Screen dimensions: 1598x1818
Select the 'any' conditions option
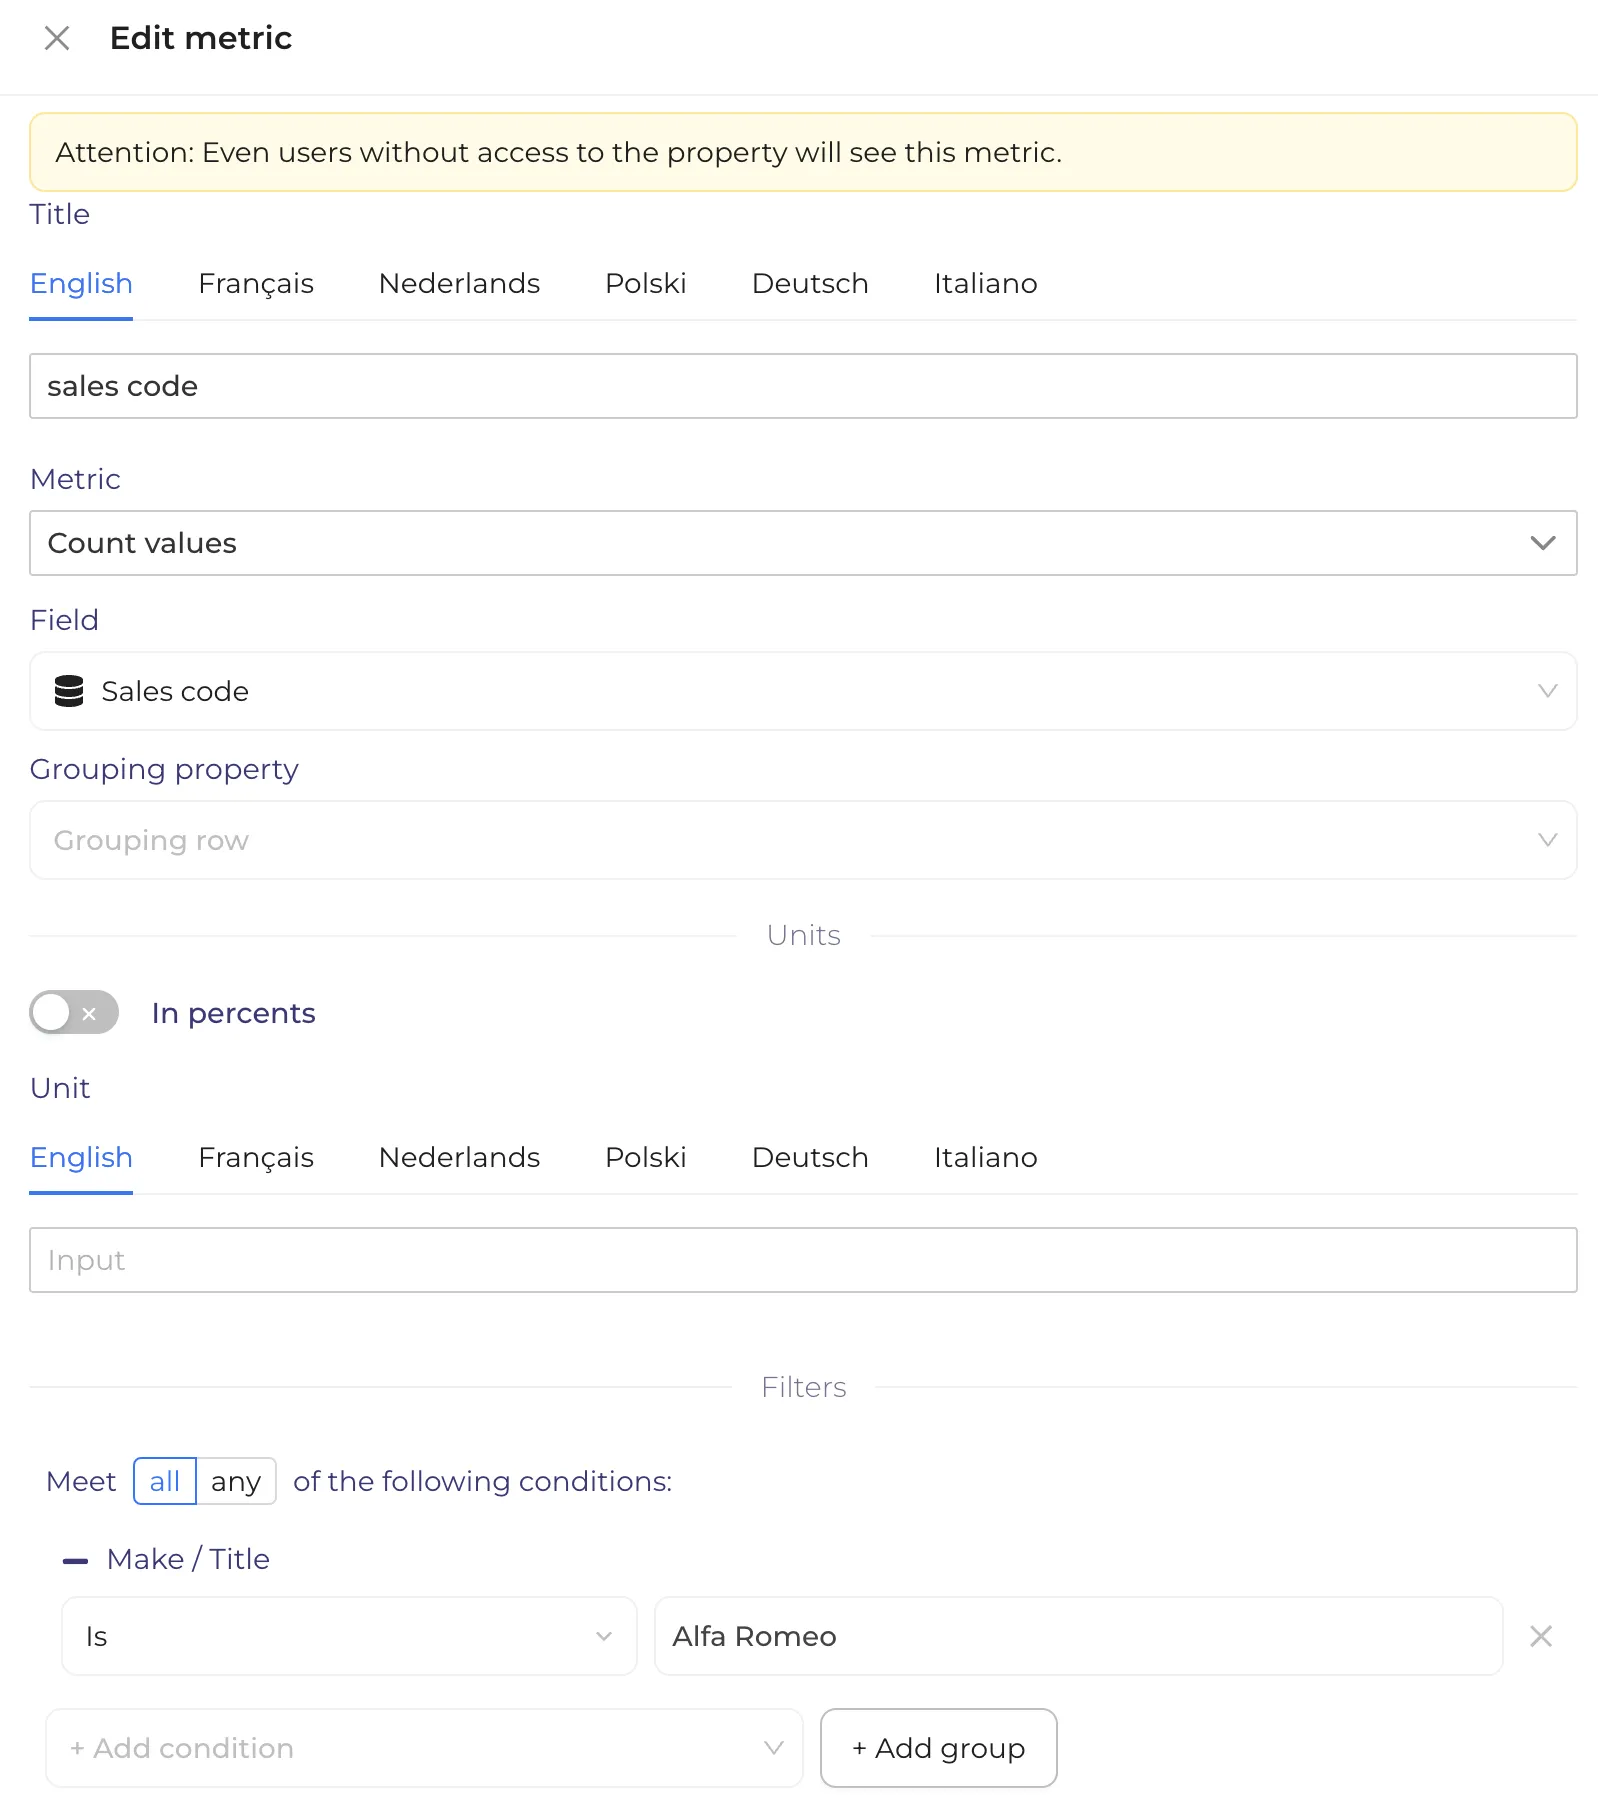(236, 1481)
